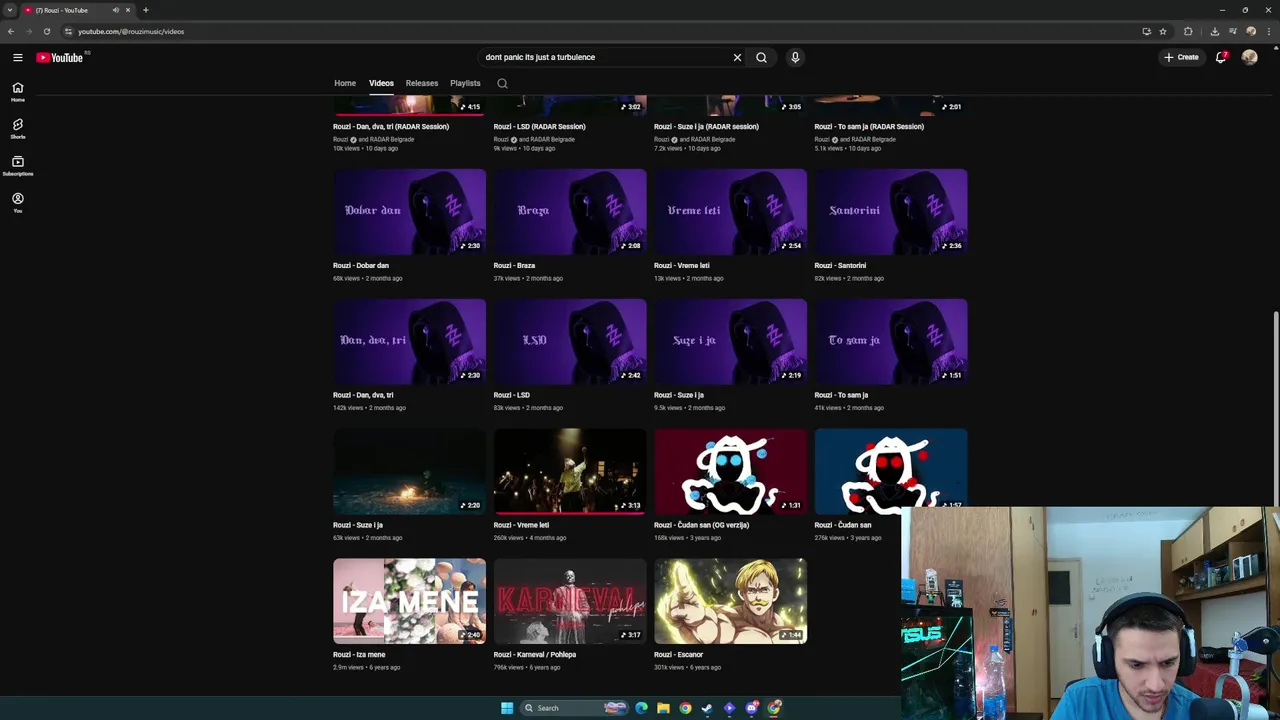Play the Karneval red neon thumbnail
This screenshot has height=720, width=1280.
point(569,601)
